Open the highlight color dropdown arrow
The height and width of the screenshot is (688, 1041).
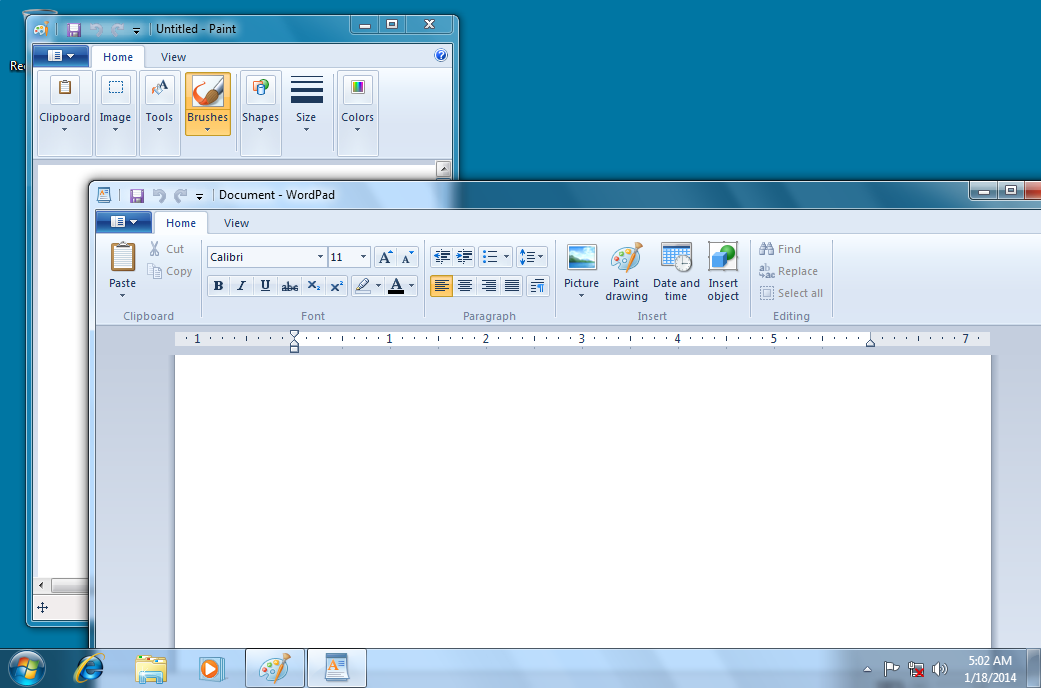pos(378,286)
